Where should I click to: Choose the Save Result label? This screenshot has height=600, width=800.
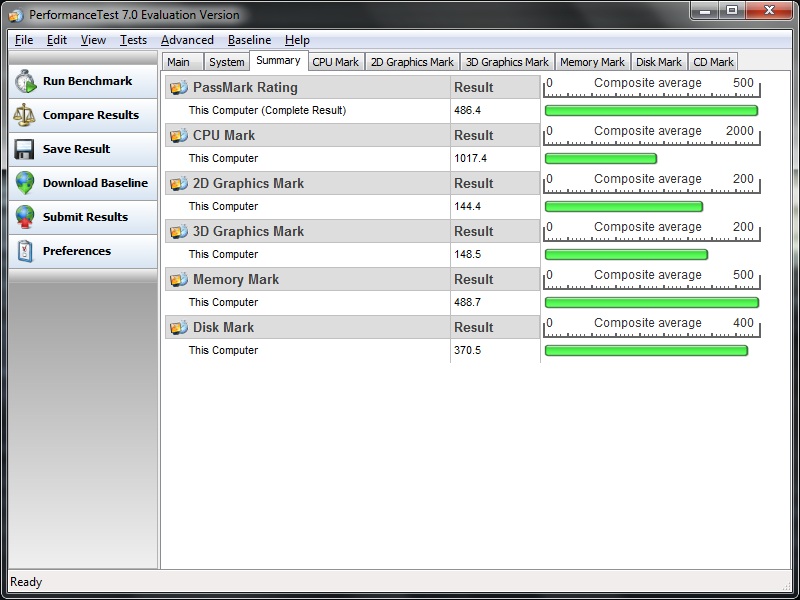pos(77,149)
